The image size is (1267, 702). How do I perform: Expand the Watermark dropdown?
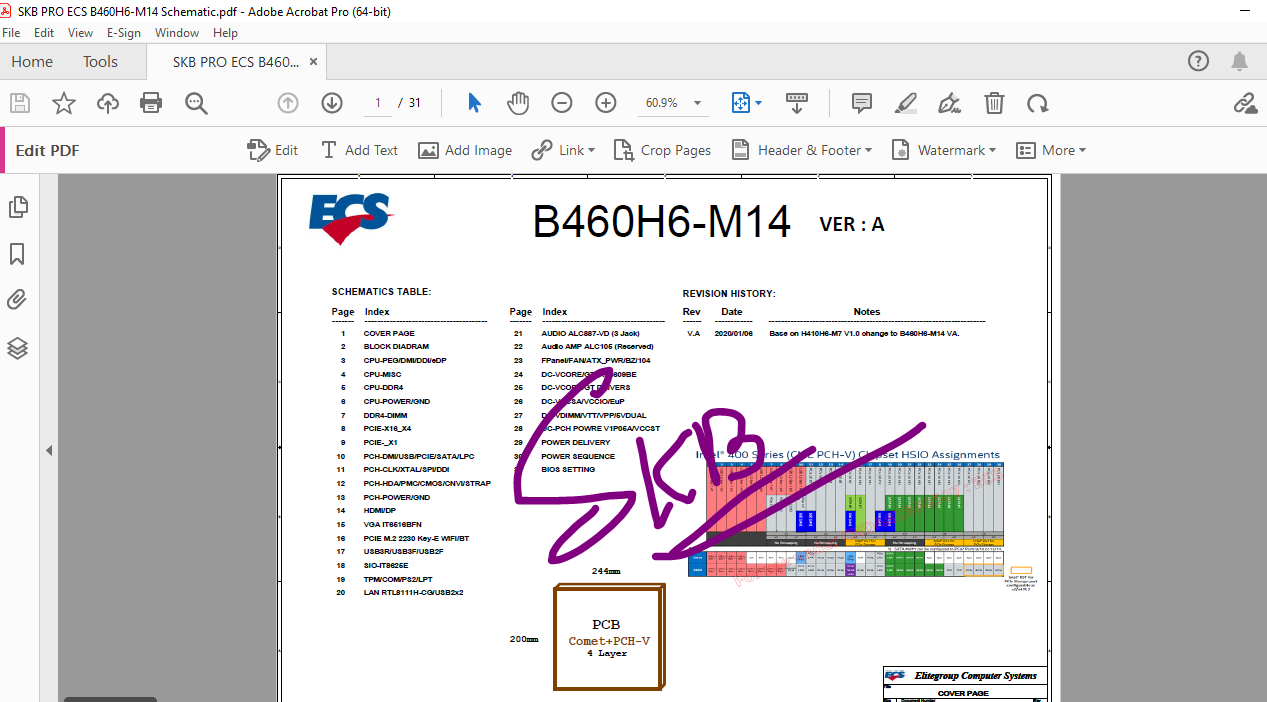click(992, 150)
